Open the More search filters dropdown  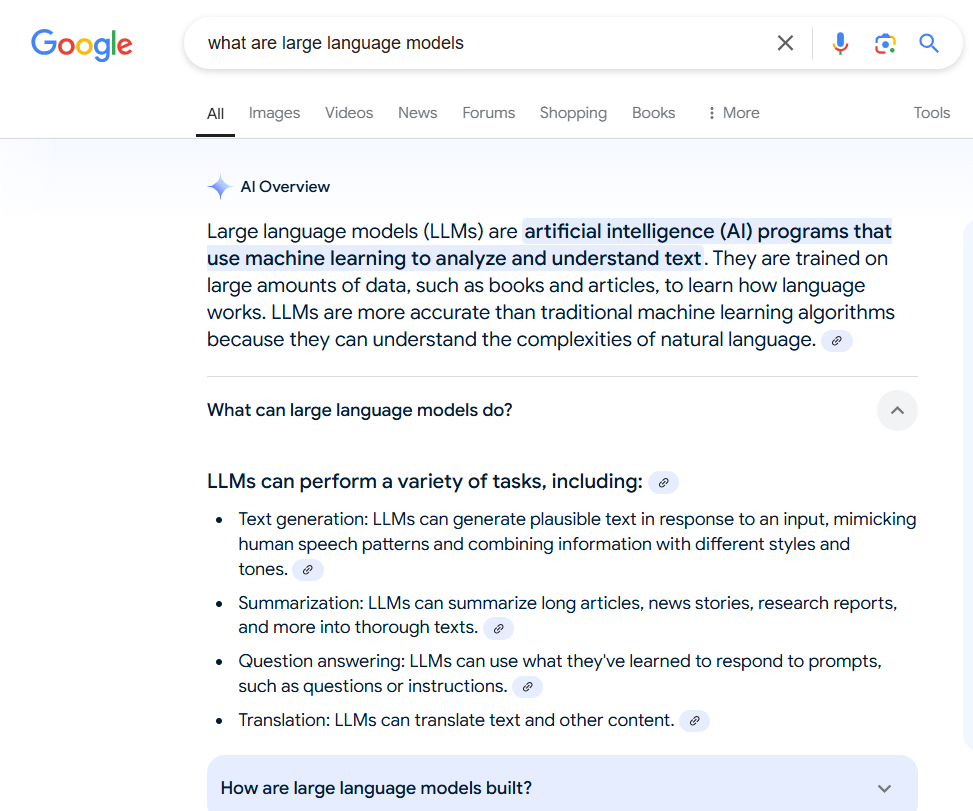tap(733, 113)
